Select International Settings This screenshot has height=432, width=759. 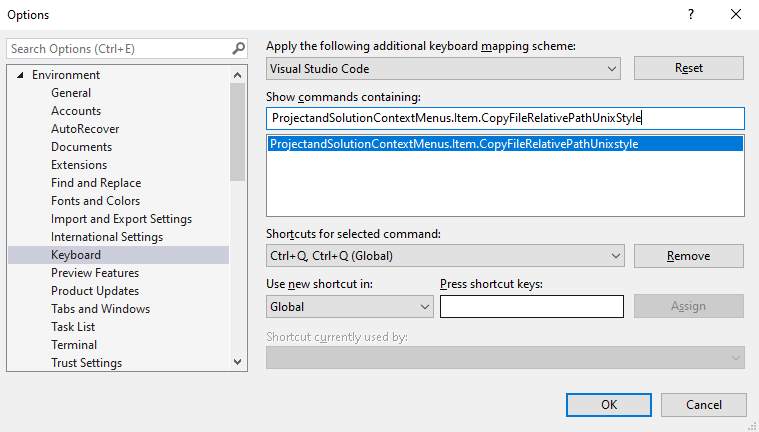point(107,236)
